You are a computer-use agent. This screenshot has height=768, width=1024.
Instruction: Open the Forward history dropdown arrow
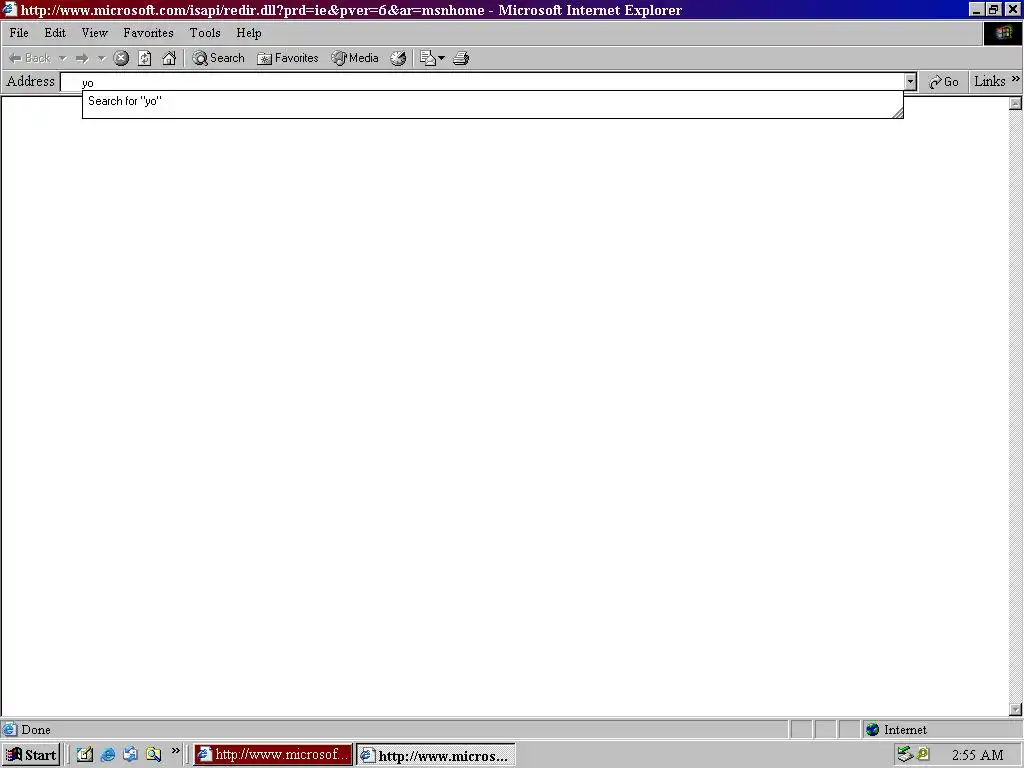102,58
